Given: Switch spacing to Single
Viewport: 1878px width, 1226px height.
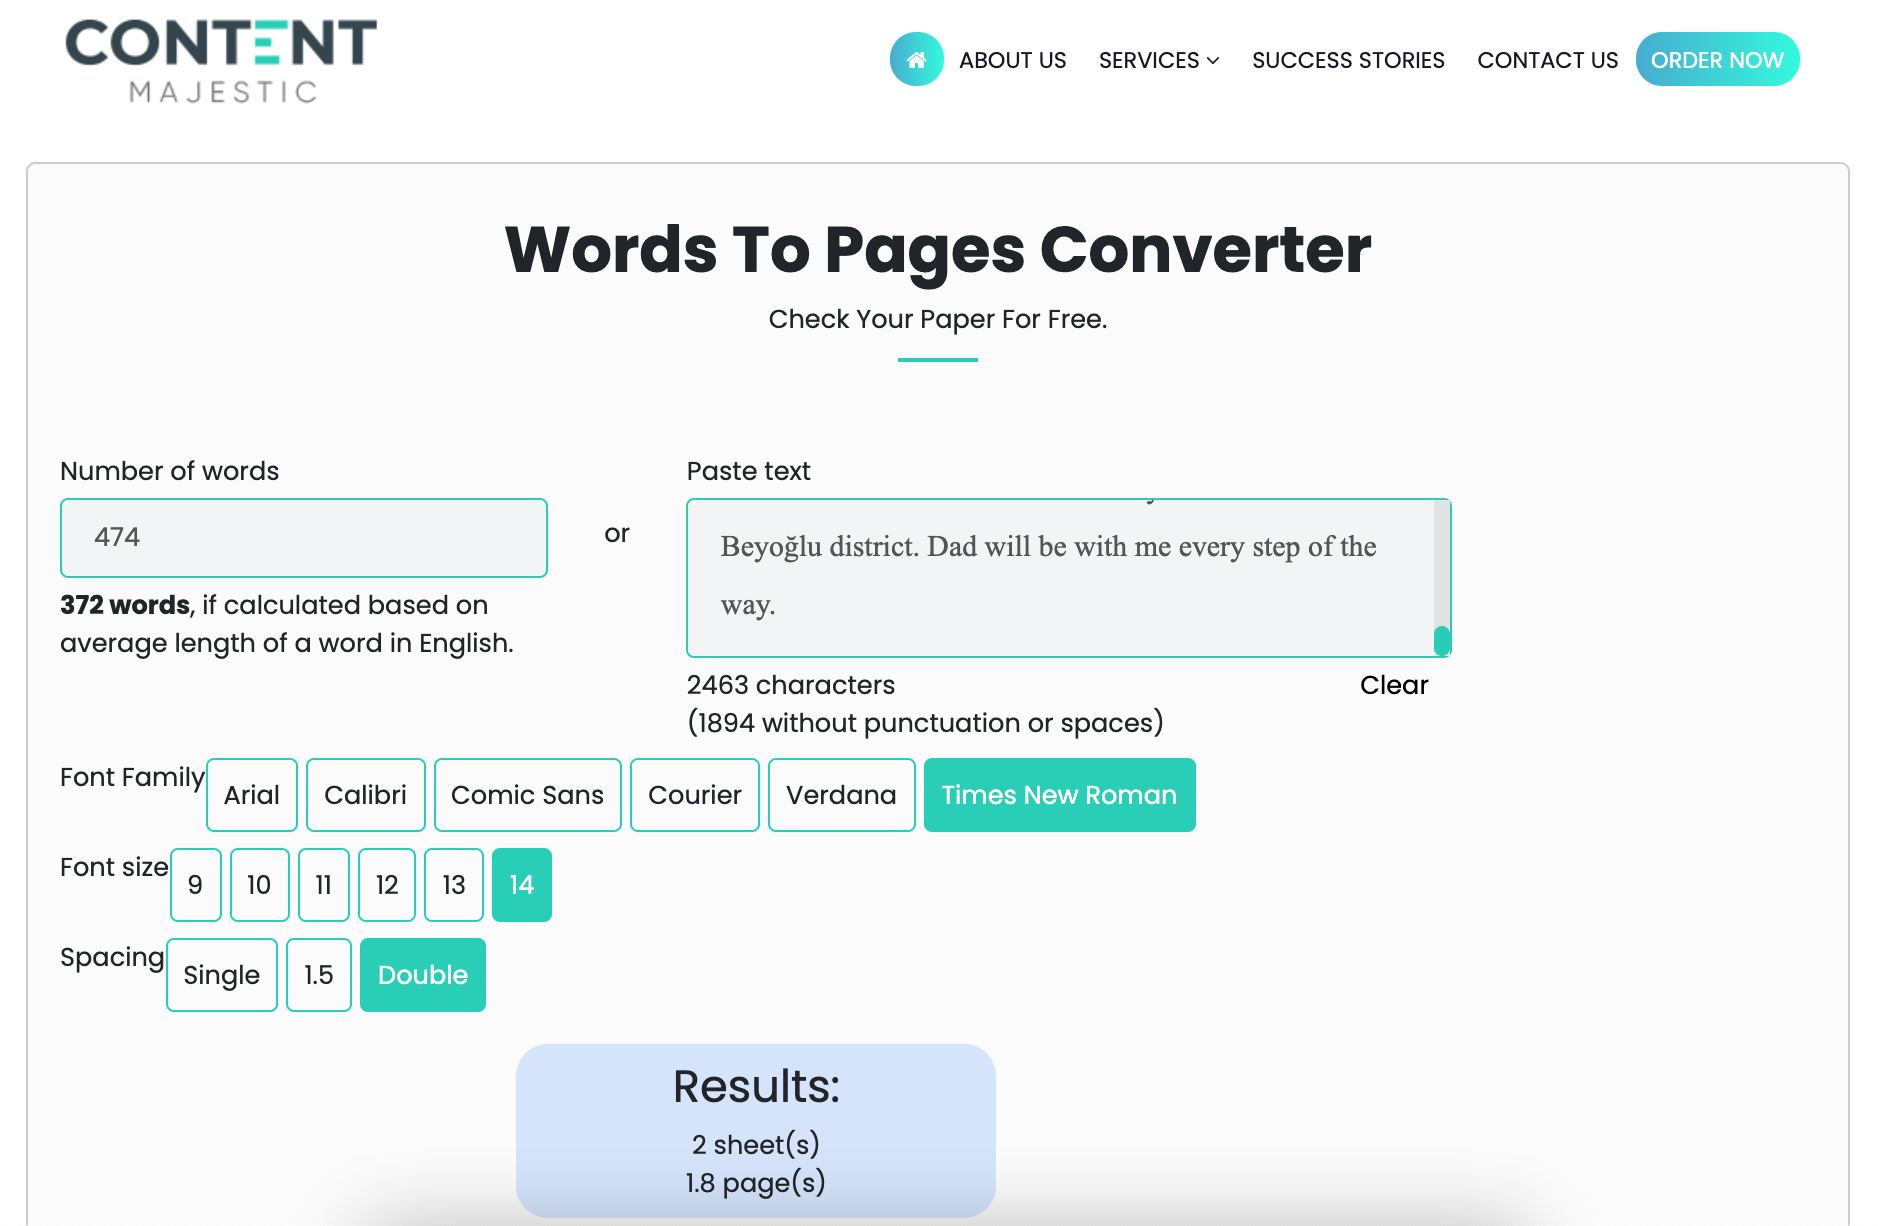Looking at the screenshot, I should (221, 975).
